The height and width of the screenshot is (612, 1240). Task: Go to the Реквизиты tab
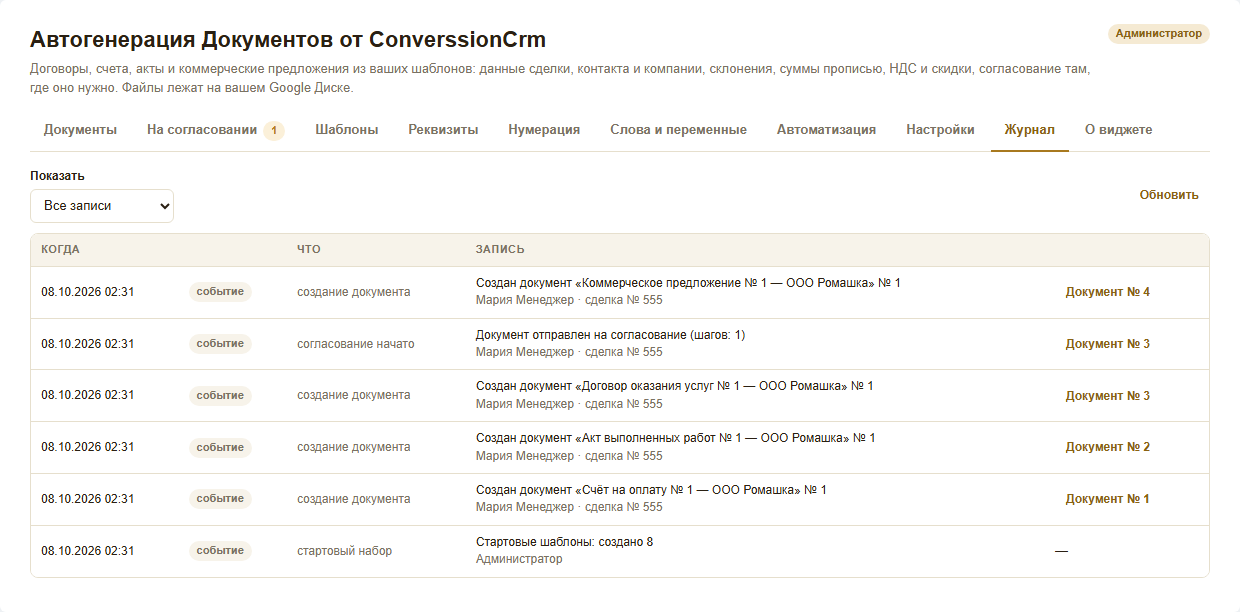[x=443, y=130]
